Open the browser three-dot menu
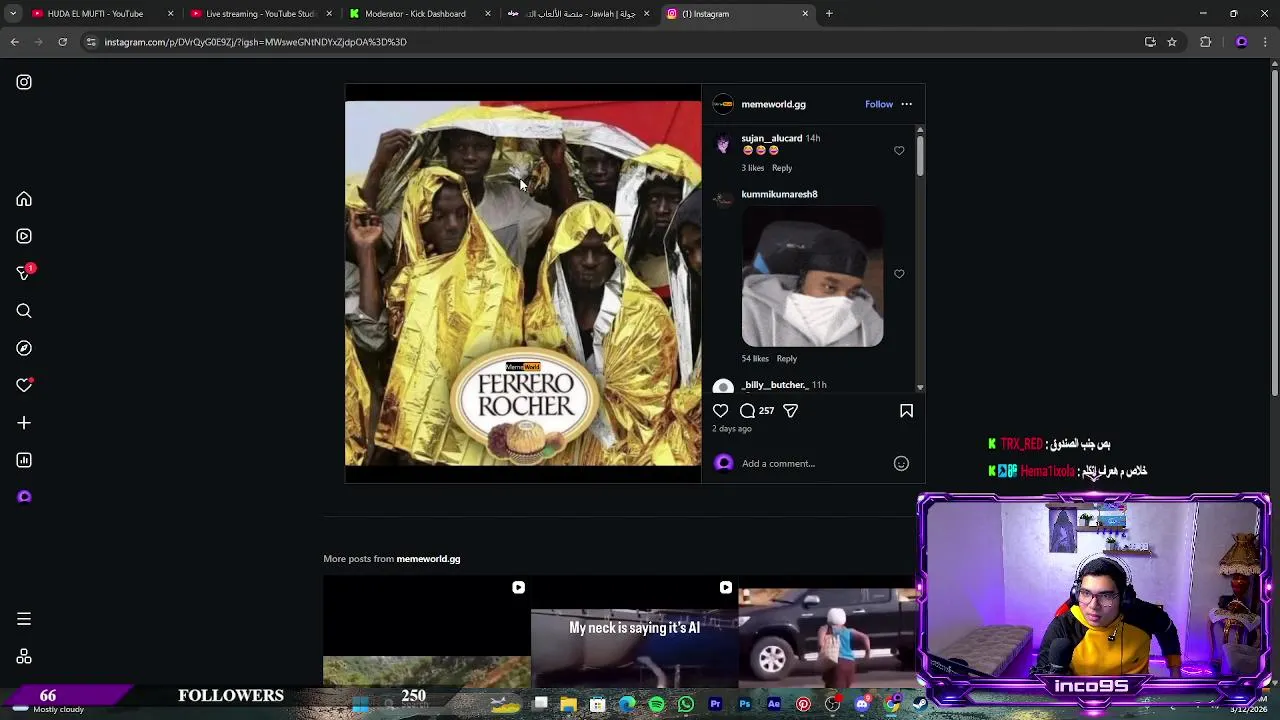This screenshot has height=720, width=1280. (1266, 42)
